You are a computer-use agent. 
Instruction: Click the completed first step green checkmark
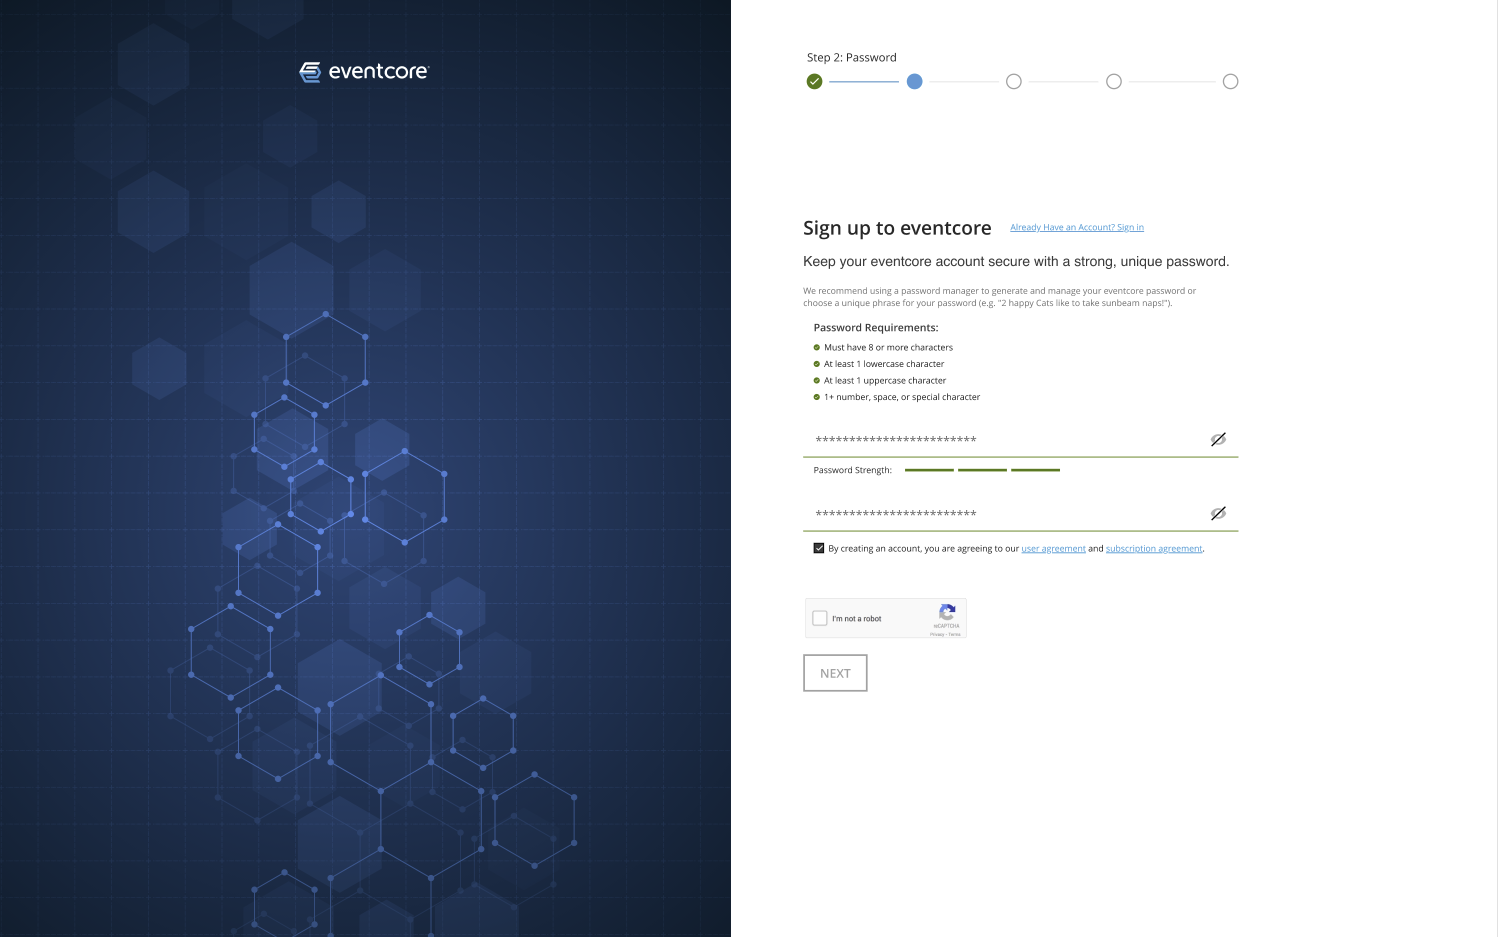tap(815, 82)
